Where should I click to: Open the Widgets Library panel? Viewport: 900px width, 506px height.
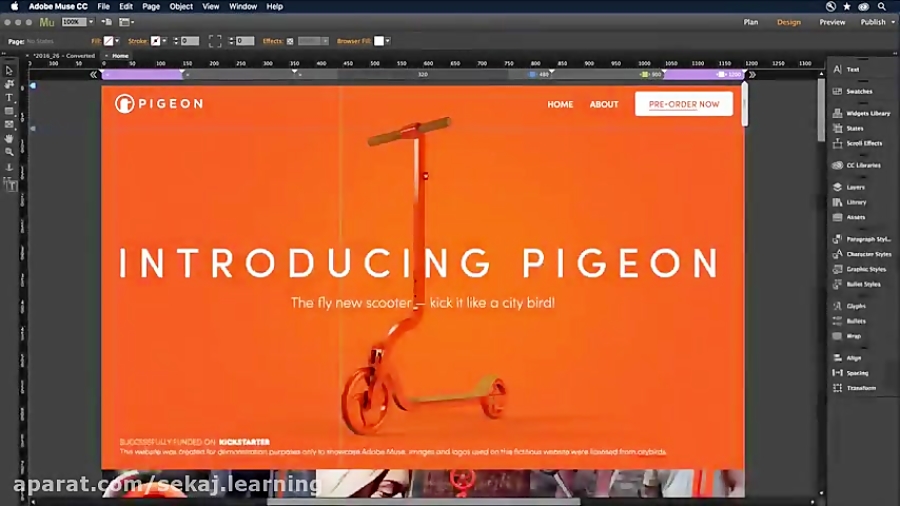[x=862, y=114]
